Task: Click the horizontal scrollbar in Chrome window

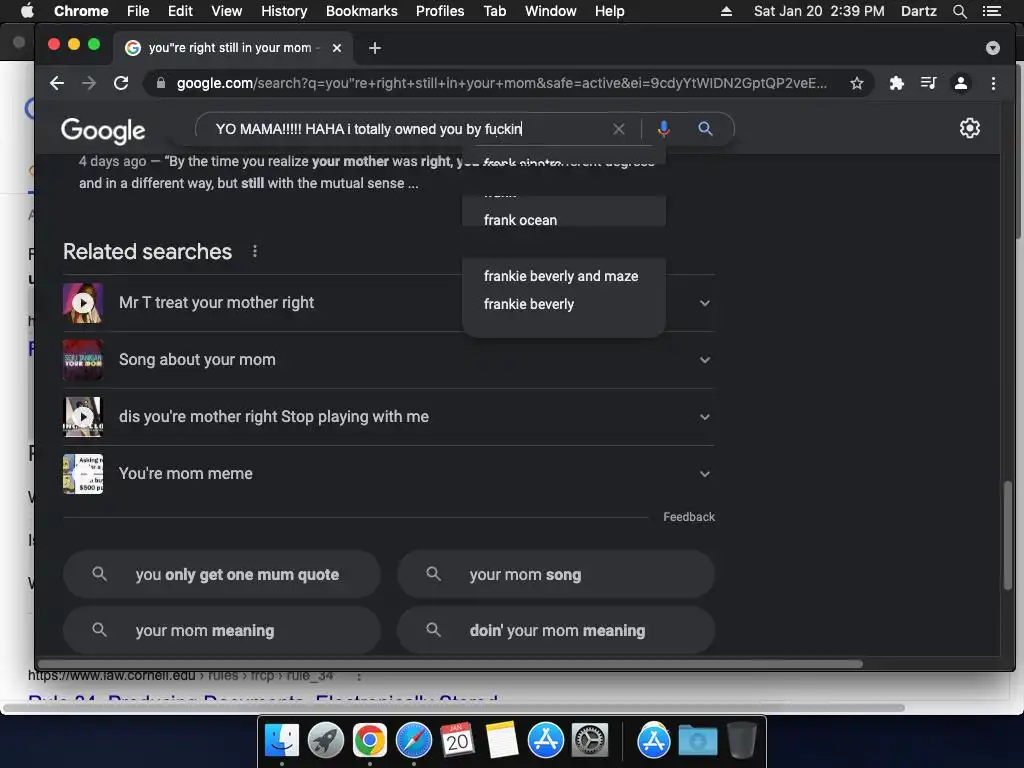Action: pyautogui.click(x=451, y=664)
